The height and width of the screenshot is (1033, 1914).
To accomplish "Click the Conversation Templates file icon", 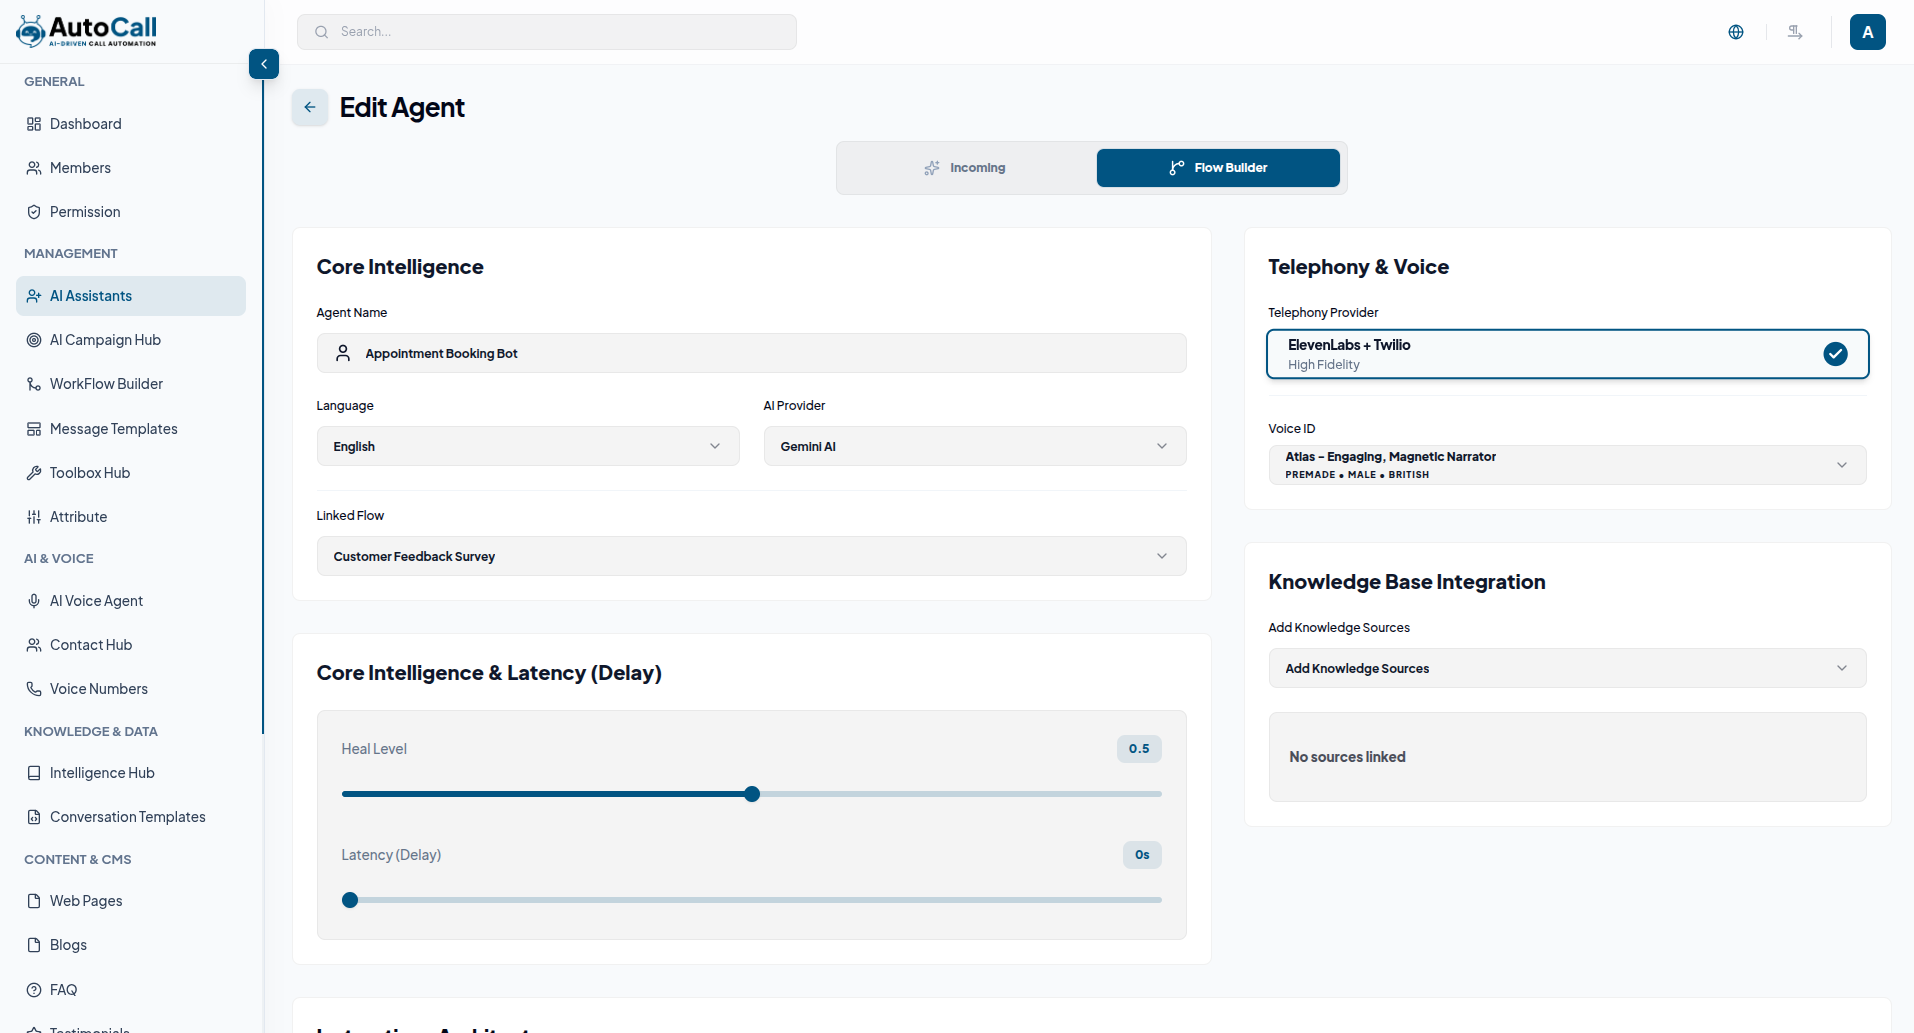I will click(x=34, y=817).
